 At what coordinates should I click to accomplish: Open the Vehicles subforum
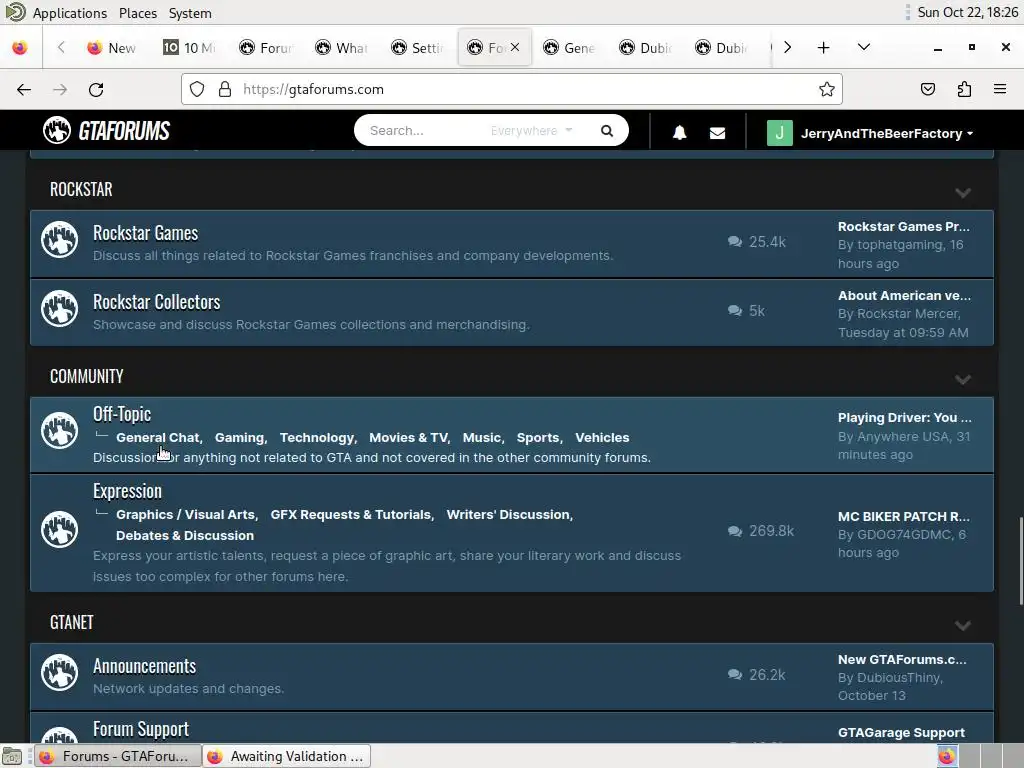pyautogui.click(x=602, y=438)
